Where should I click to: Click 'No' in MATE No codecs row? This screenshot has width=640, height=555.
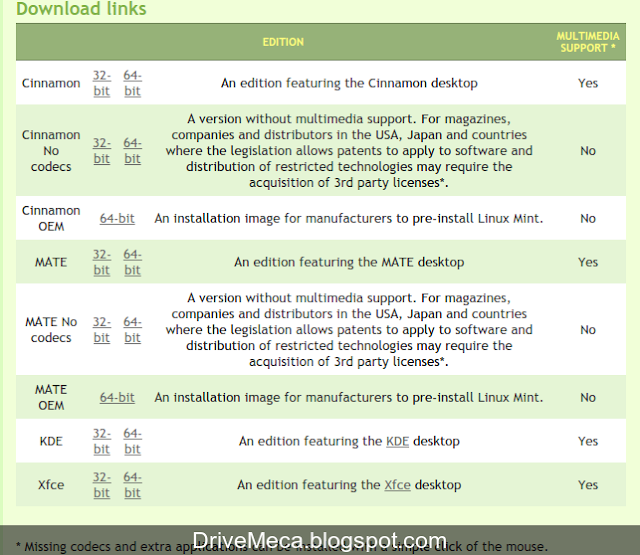click(x=588, y=330)
